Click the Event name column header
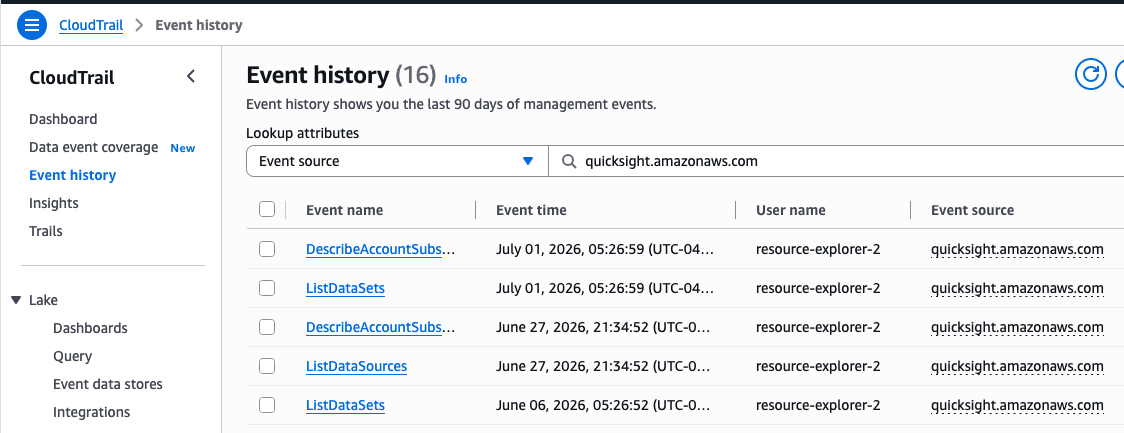 pos(344,210)
